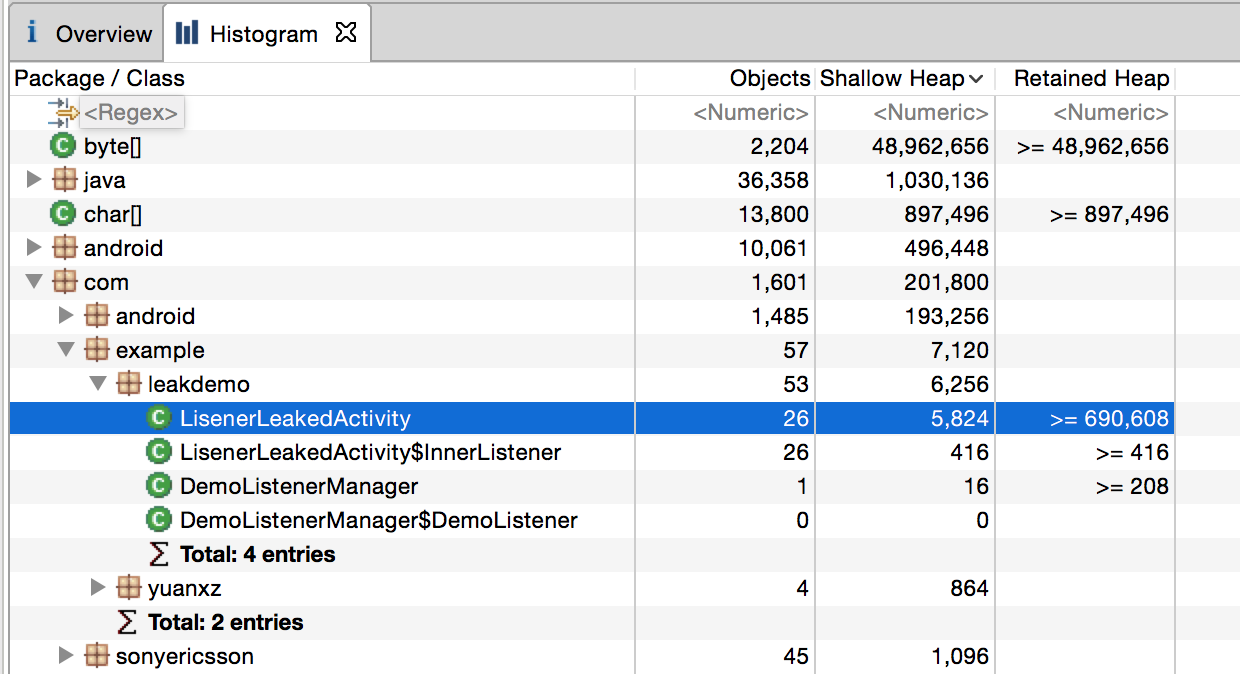The width and height of the screenshot is (1240, 674).
Task: Click the Histogram tab bar-chart icon
Action: (x=186, y=33)
